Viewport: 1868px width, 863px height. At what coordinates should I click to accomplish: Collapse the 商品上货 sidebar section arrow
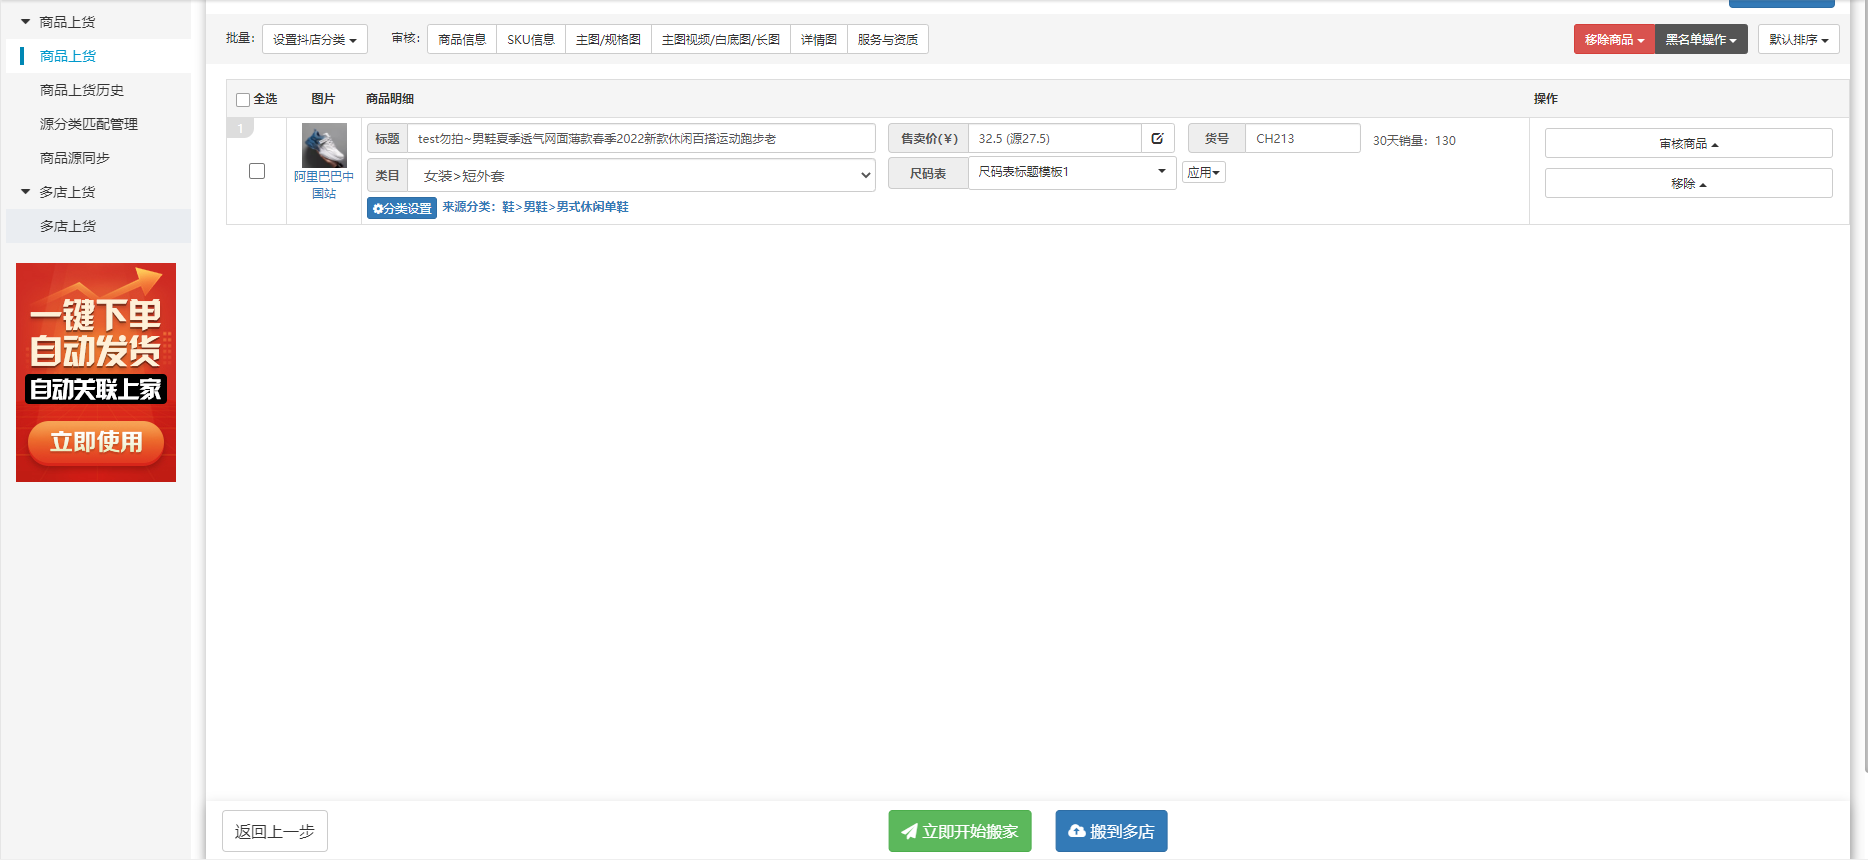point(25,22)
